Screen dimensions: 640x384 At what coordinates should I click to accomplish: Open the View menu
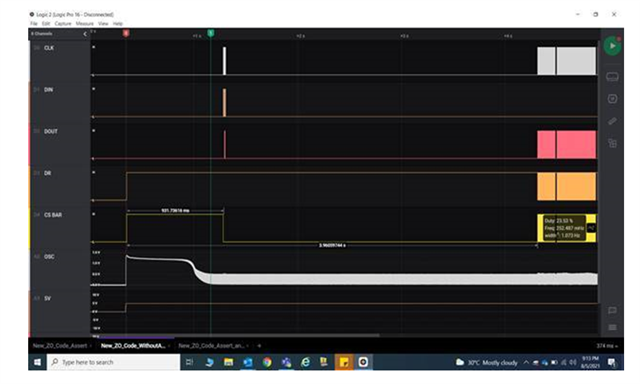click(x=103, y=24)
